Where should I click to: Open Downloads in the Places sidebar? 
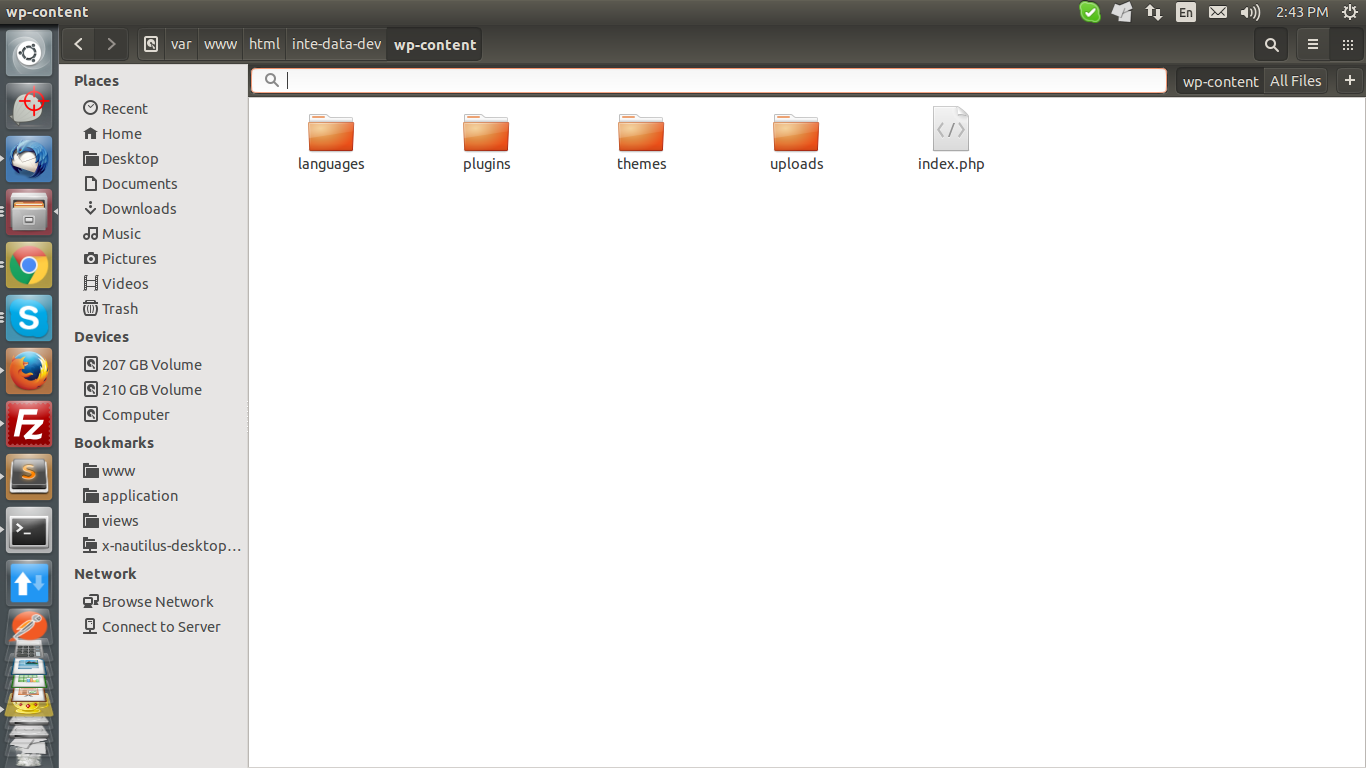tap(139, 208)
